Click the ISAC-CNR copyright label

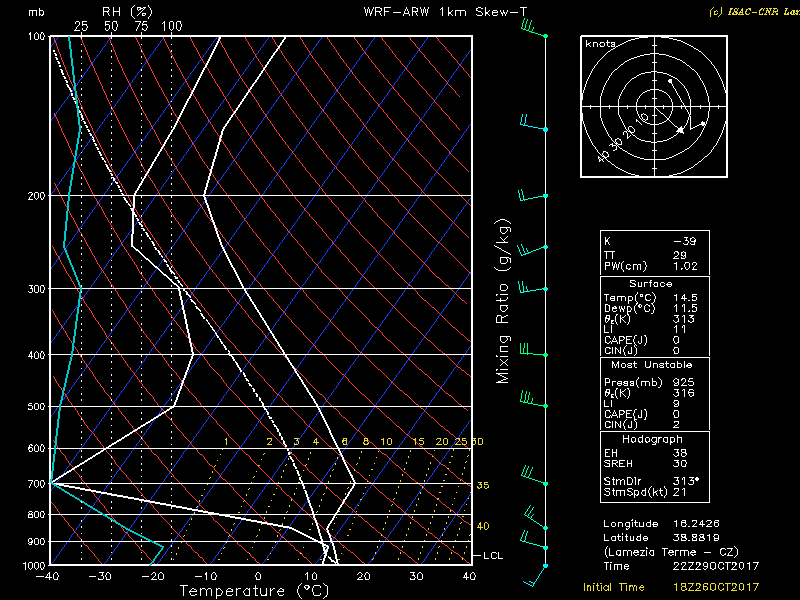(754, 12)
